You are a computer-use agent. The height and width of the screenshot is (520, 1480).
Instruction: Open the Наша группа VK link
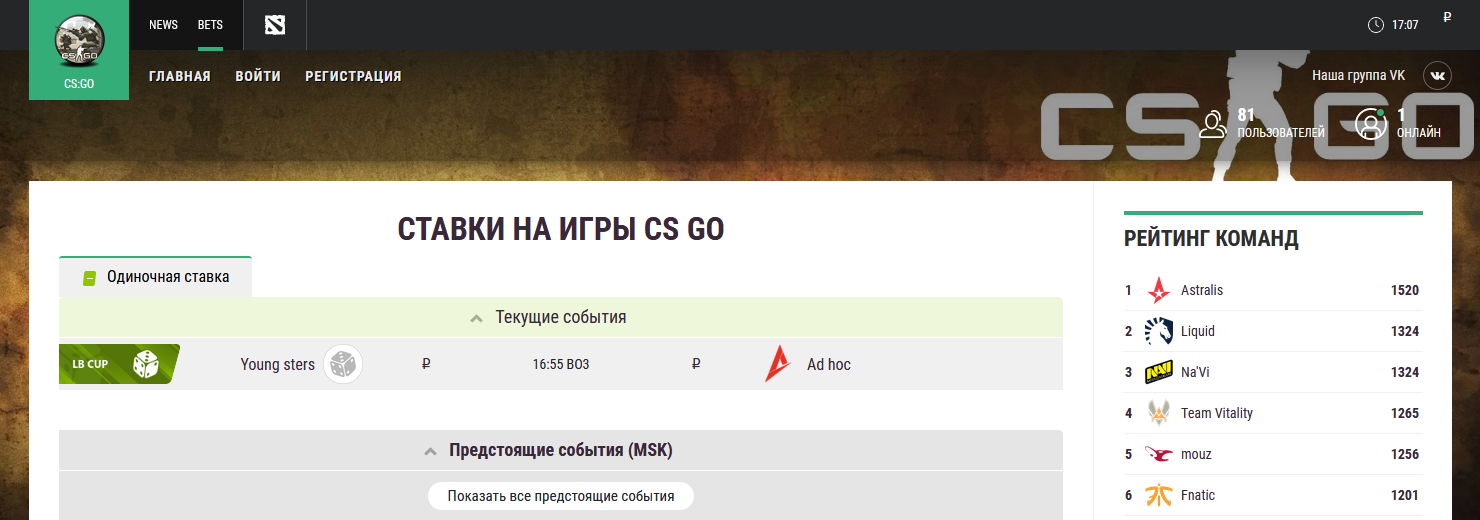(x=1358, y=76)
